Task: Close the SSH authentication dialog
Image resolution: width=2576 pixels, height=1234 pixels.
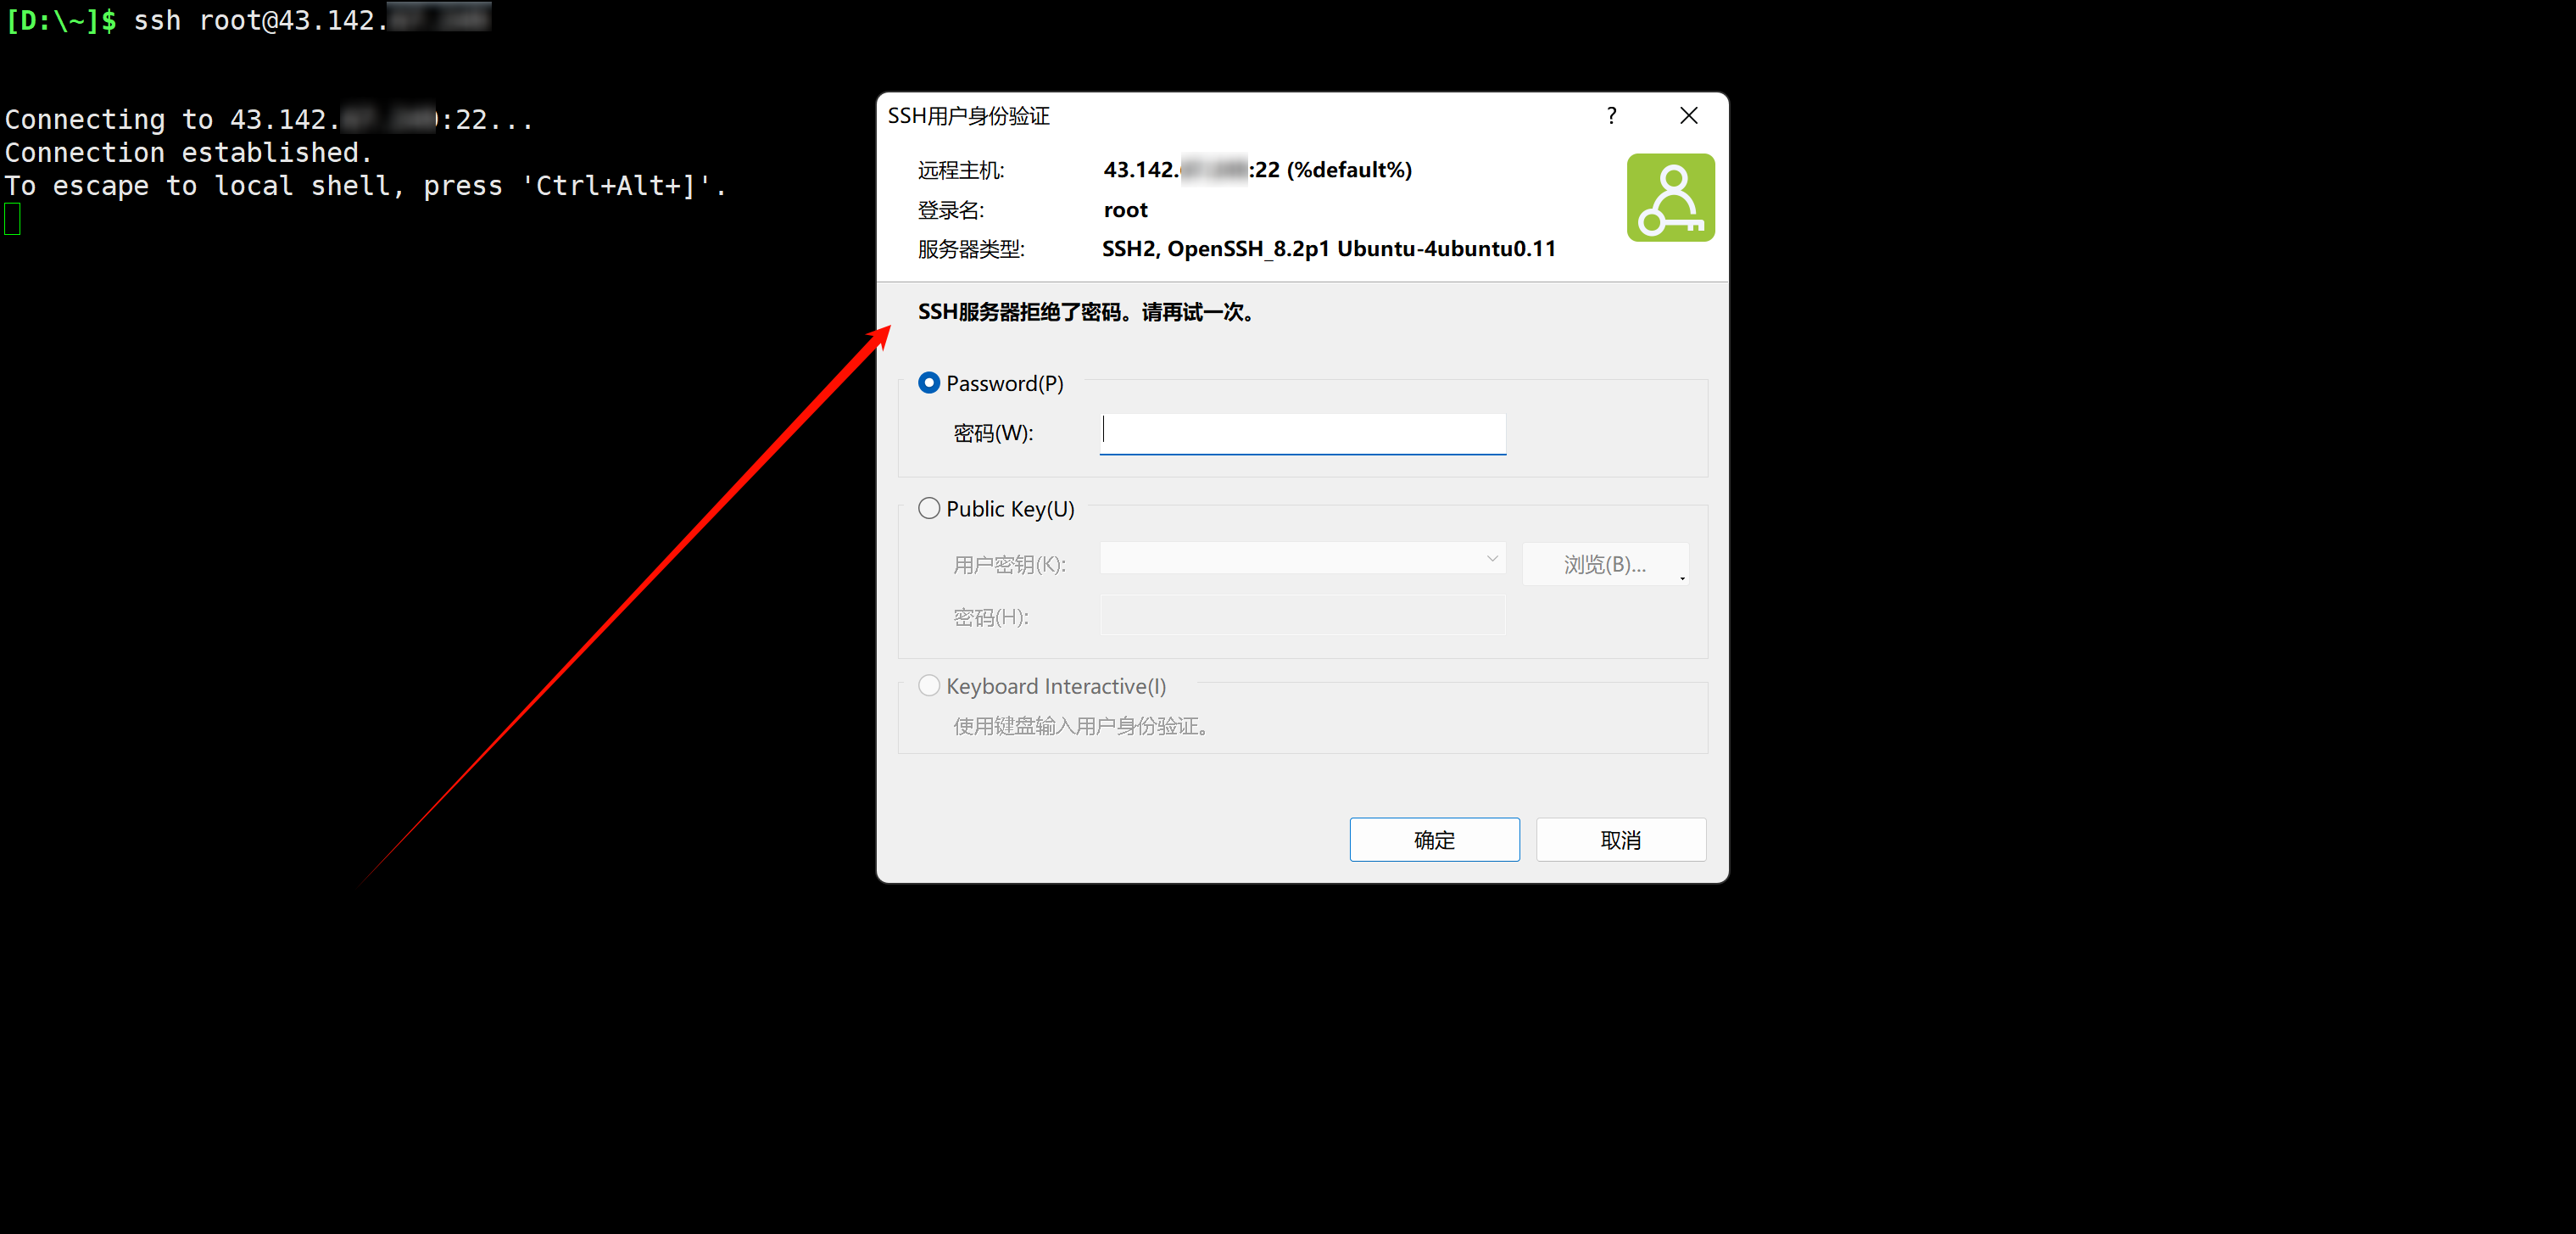Action: tap(1689, 116)
